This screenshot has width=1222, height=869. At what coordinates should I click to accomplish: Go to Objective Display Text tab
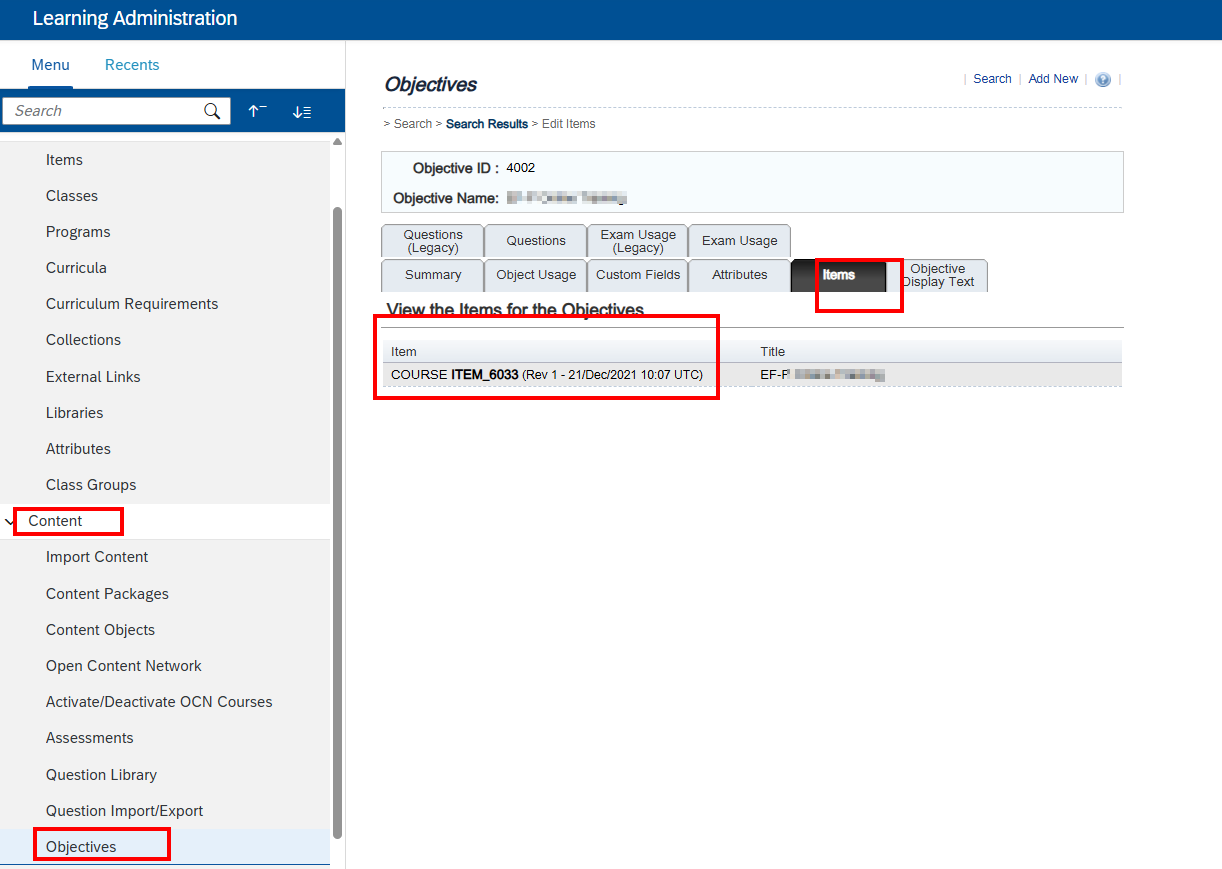coord(938,275)
